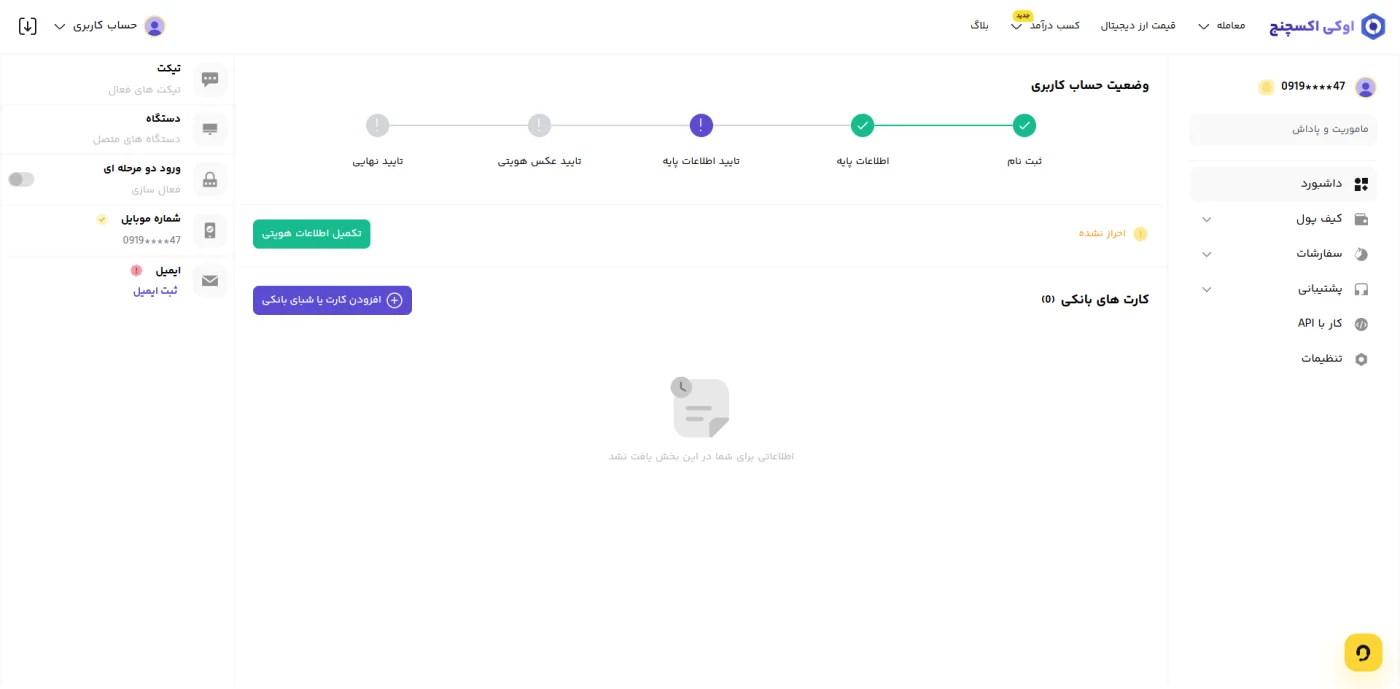Expand the کیف پول sidebar menu

[x=1283, y=219]
